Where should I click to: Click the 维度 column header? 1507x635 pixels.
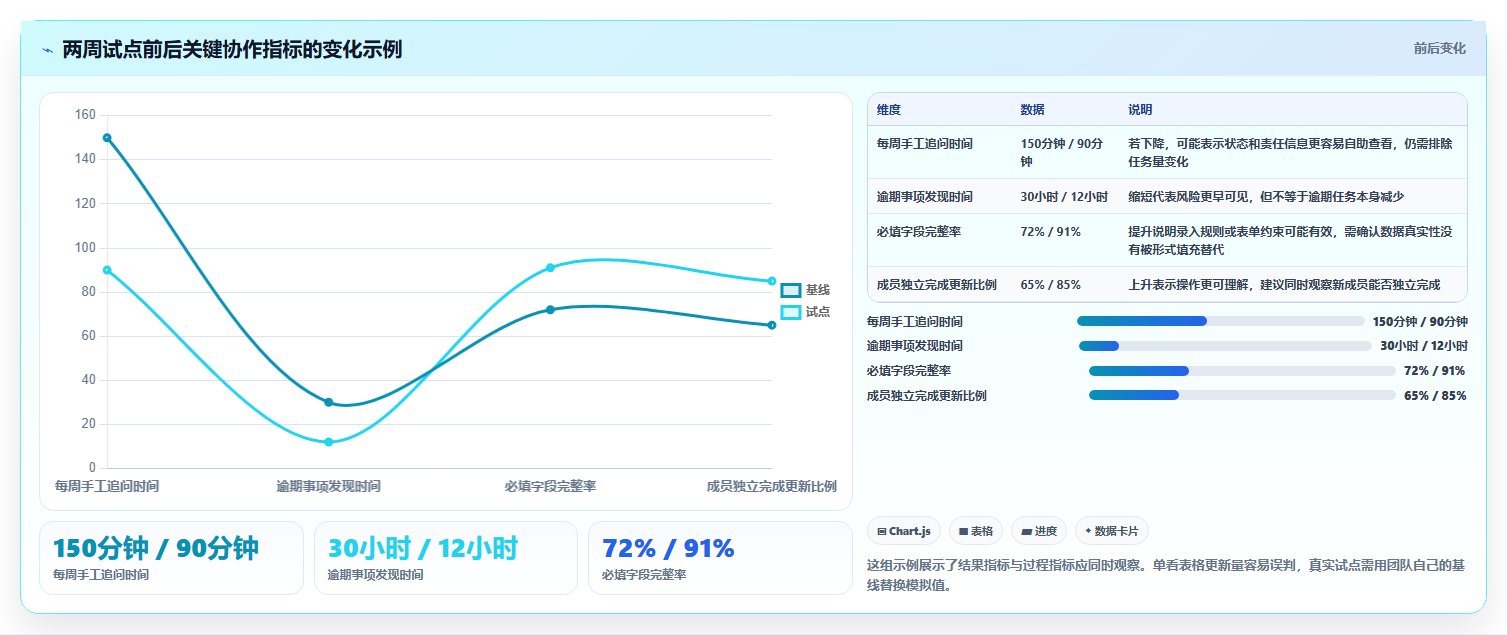(x=889, y=110)
